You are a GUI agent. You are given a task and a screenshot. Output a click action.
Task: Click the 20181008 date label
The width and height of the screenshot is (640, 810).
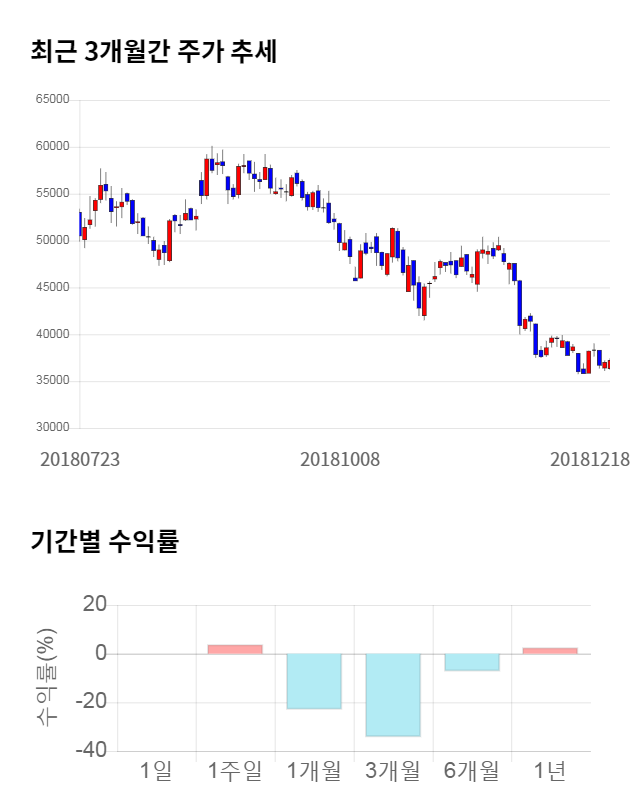340,459
